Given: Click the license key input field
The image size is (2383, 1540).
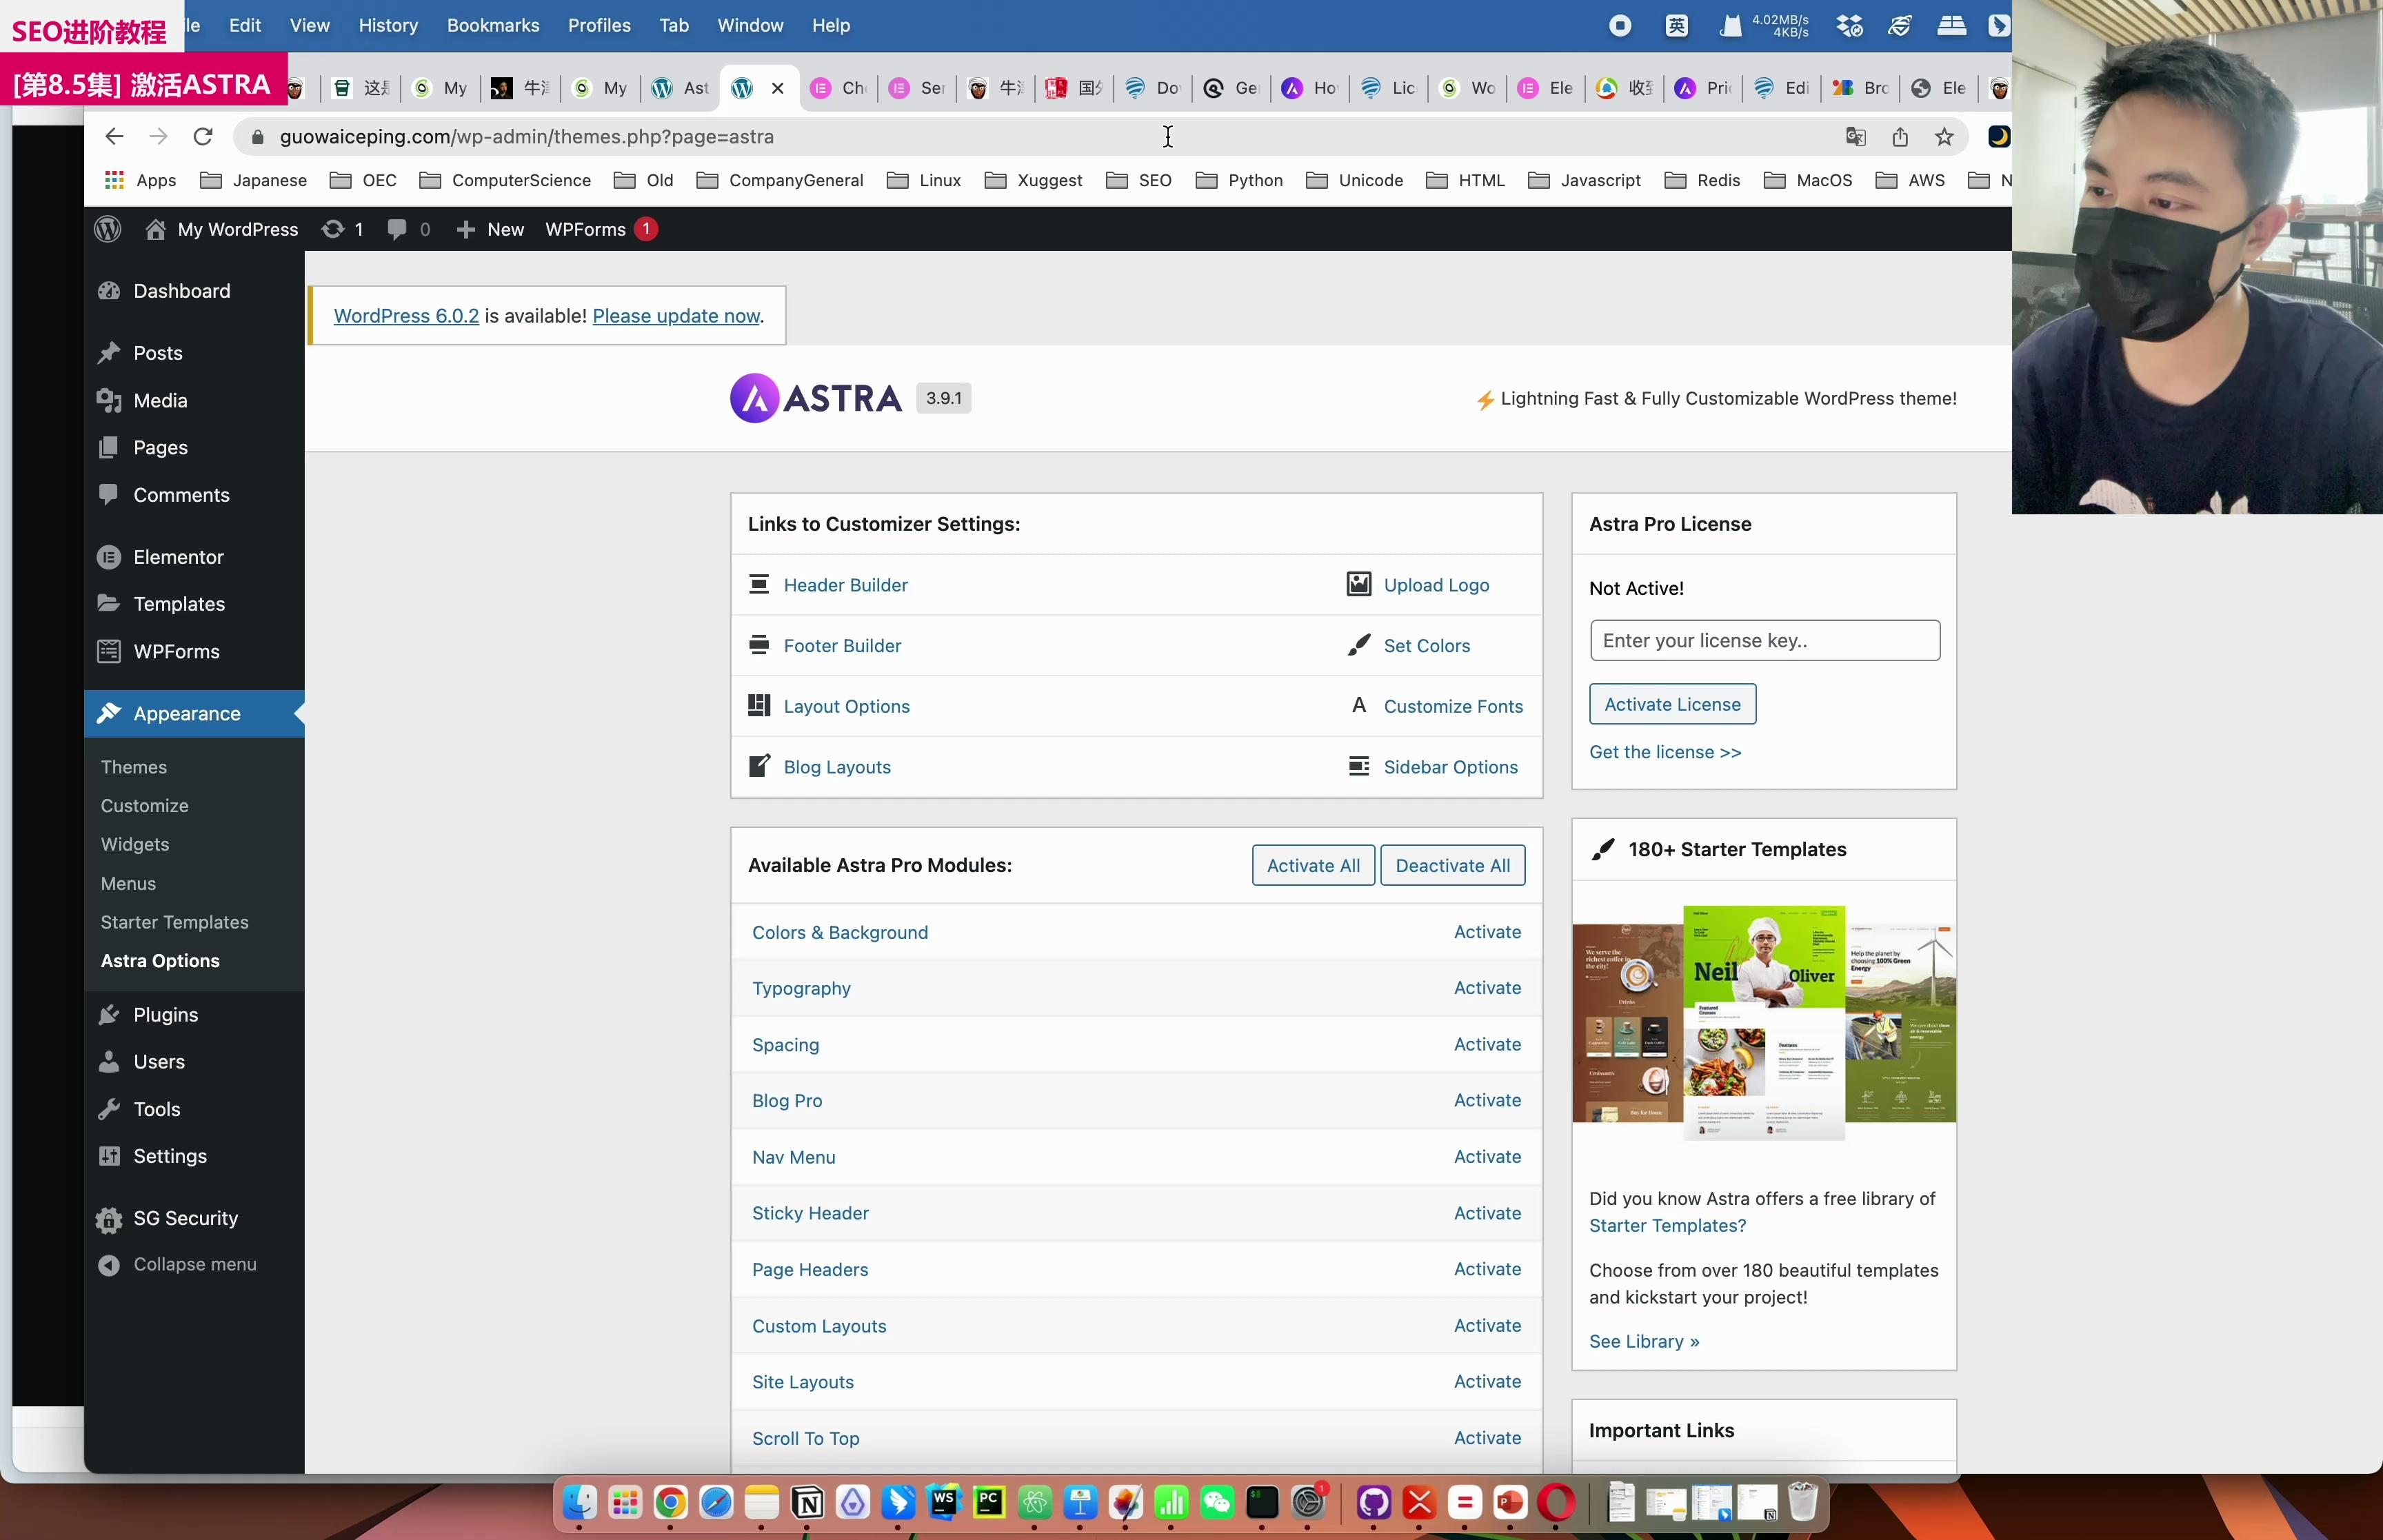Looking at the screenshot, I should 1764,640.
